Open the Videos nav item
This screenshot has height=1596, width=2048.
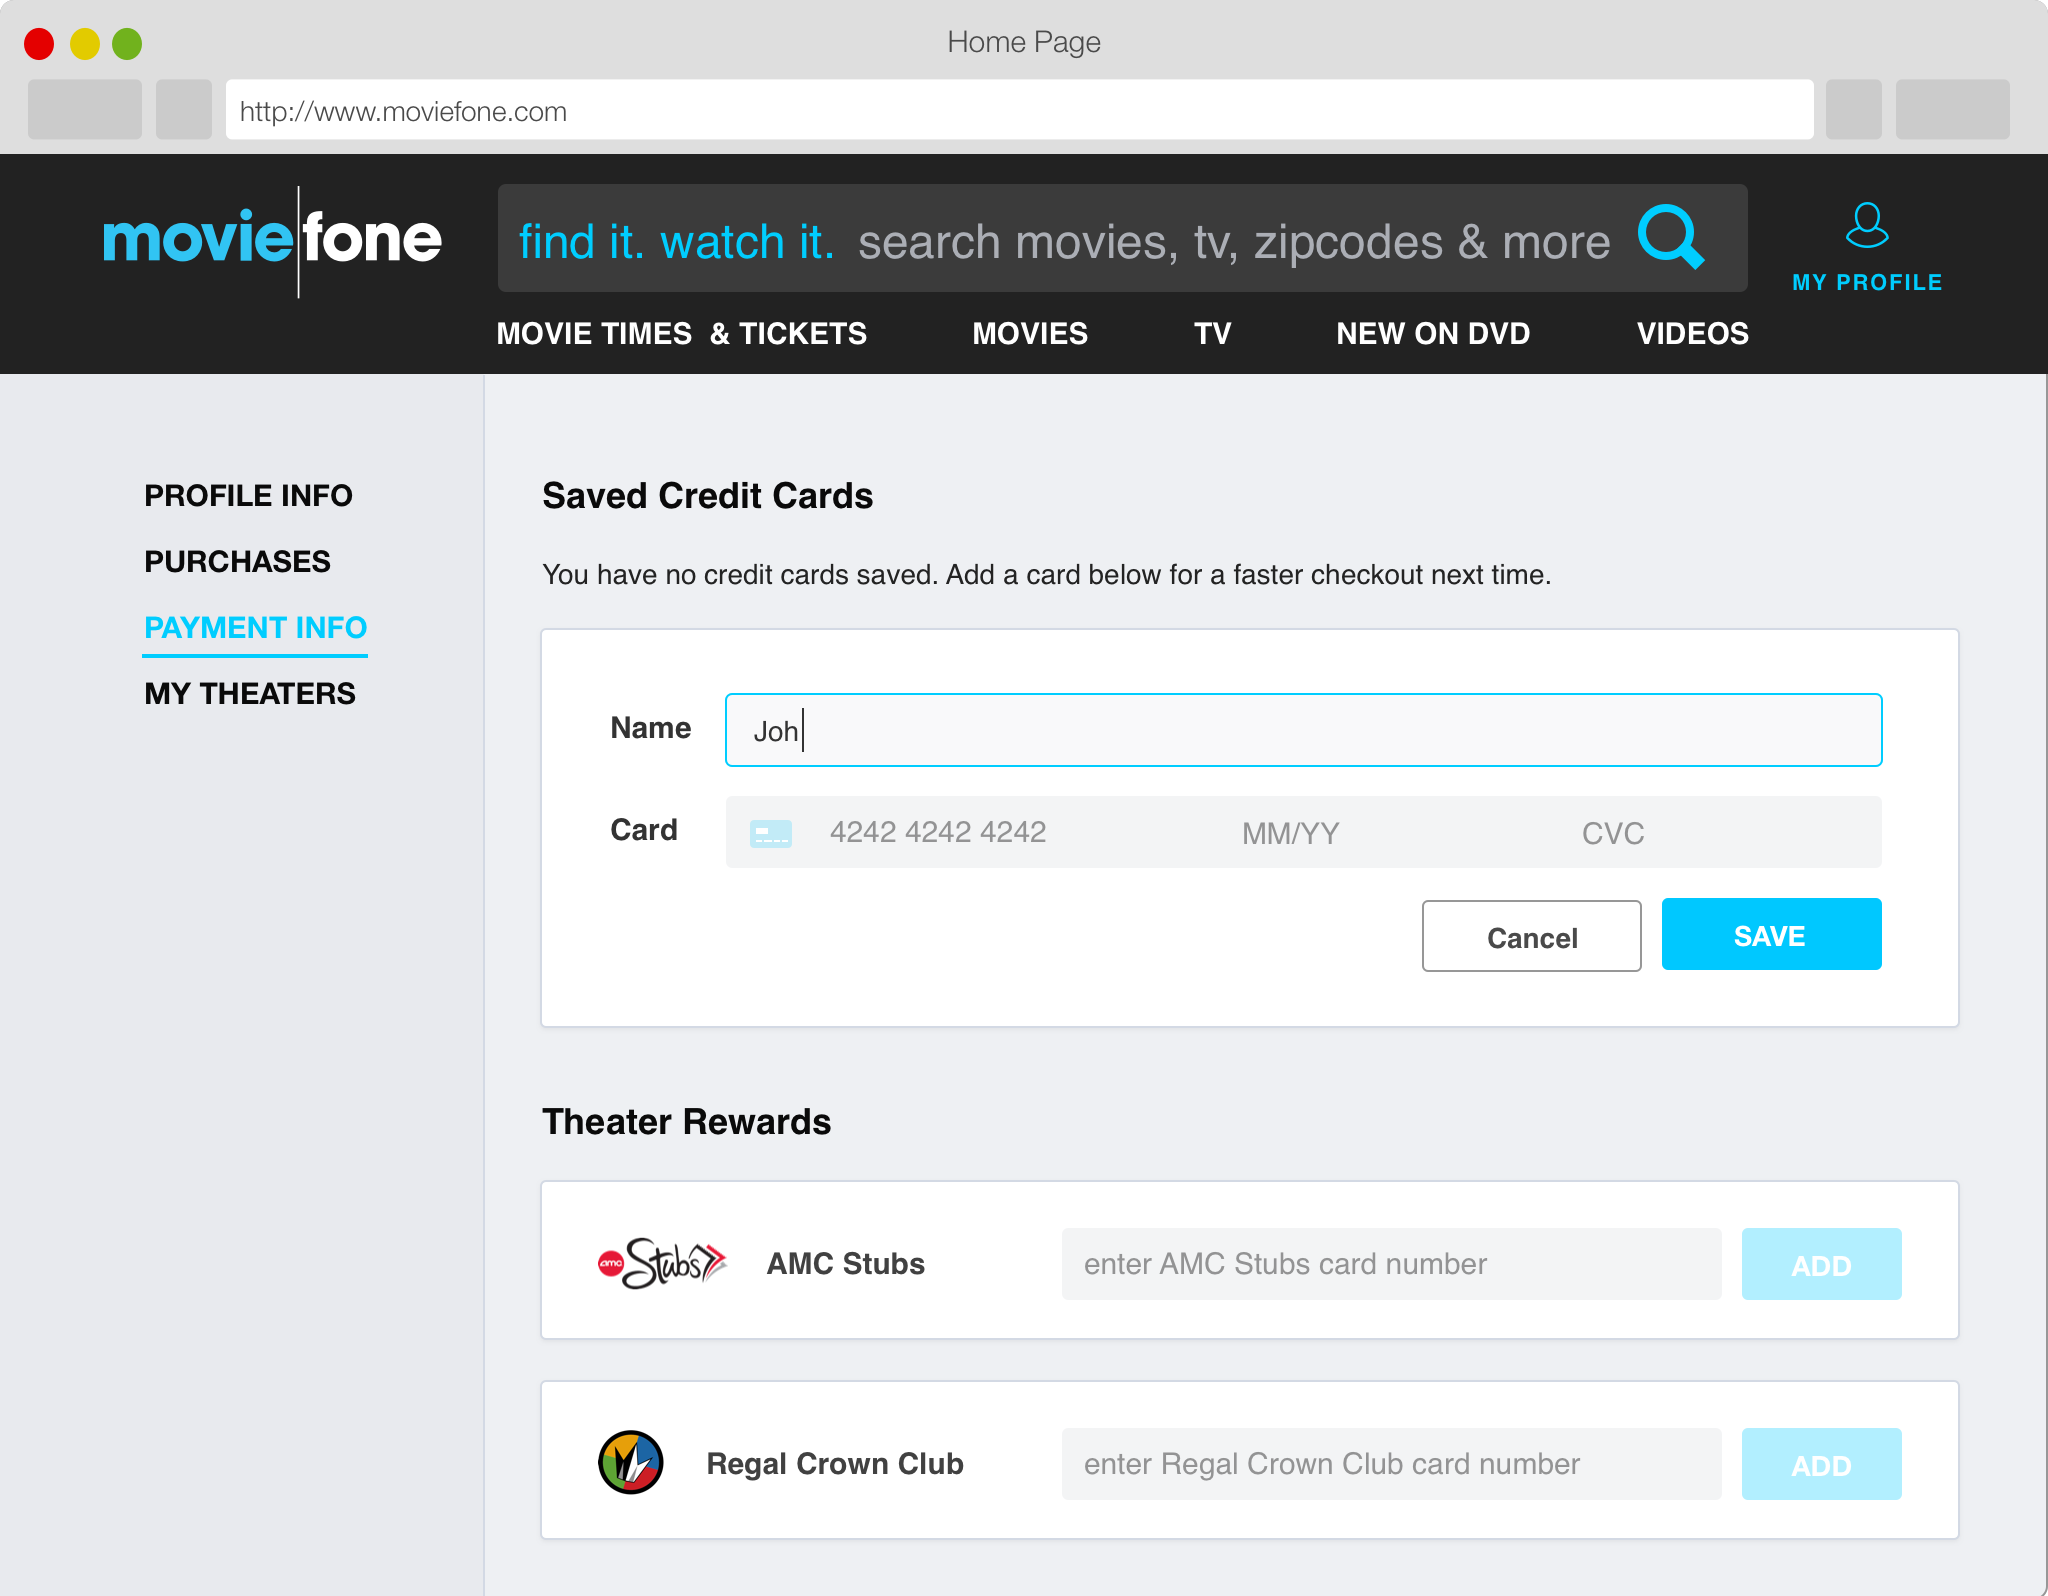(x=1692, y=334)
